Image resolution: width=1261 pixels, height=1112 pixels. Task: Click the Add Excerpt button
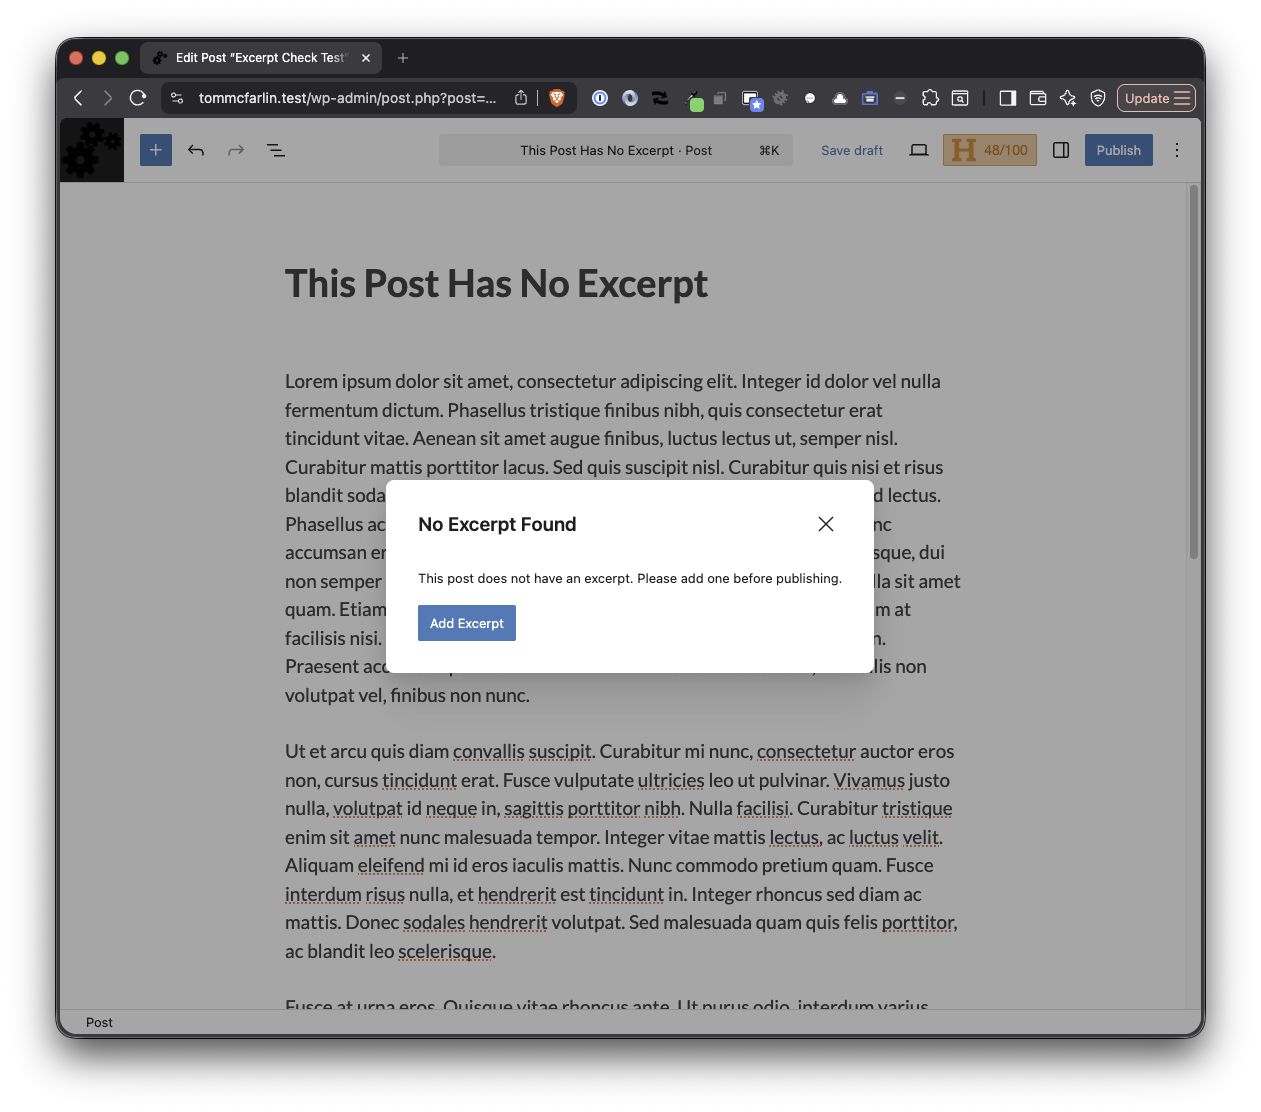point(467,623)
